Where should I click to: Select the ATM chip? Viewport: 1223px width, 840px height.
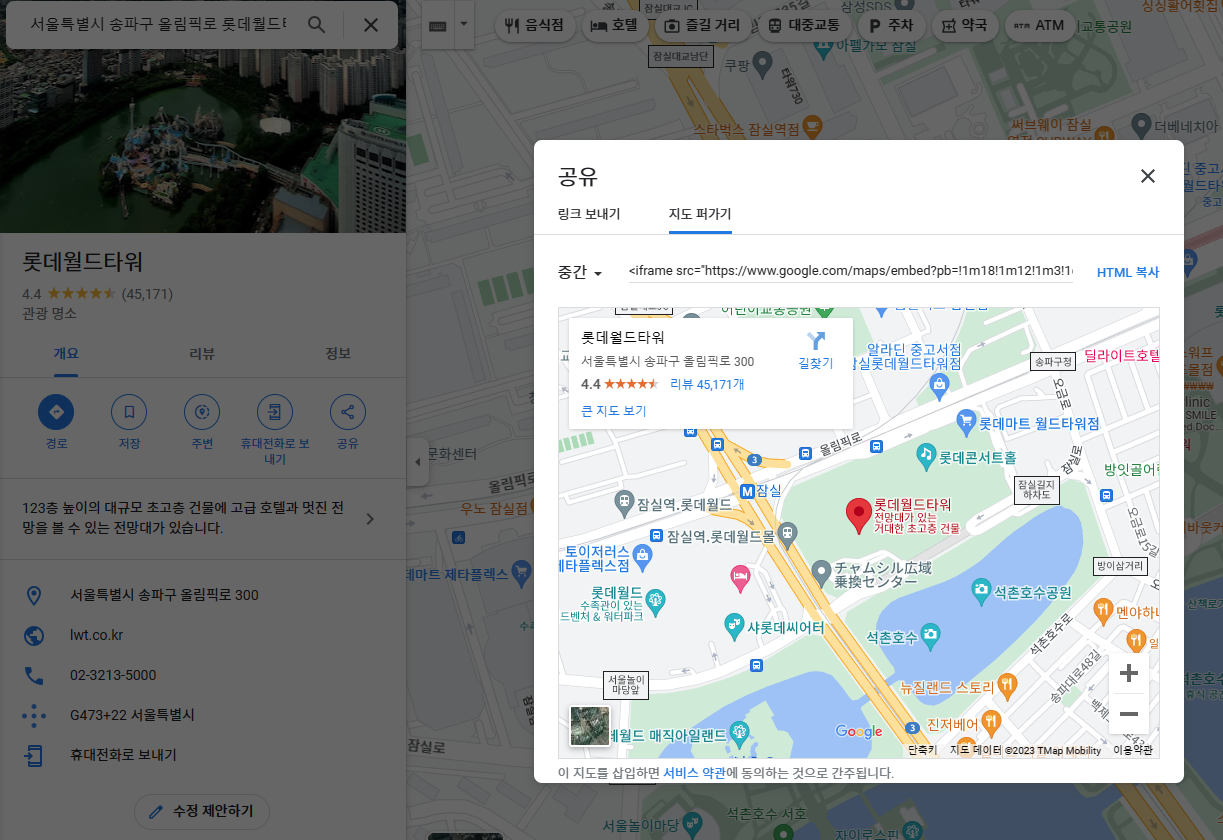[1039, 26]
